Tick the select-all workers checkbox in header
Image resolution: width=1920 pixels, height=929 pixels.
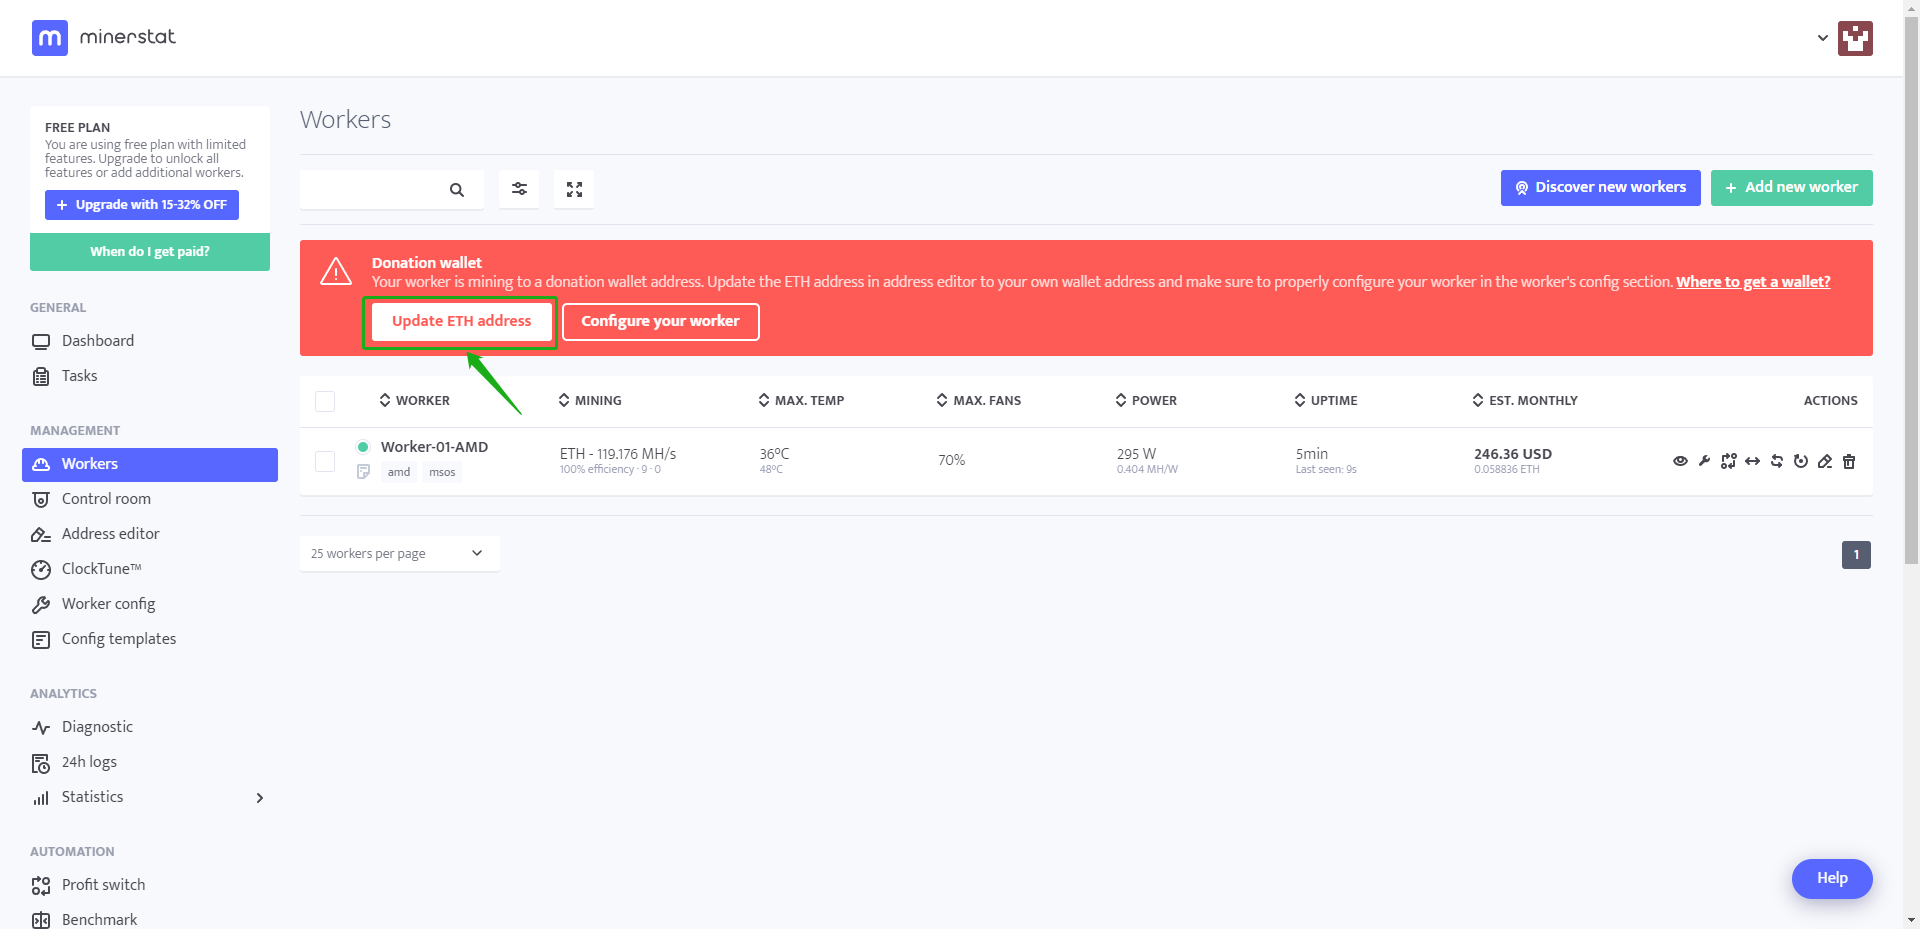325,401
